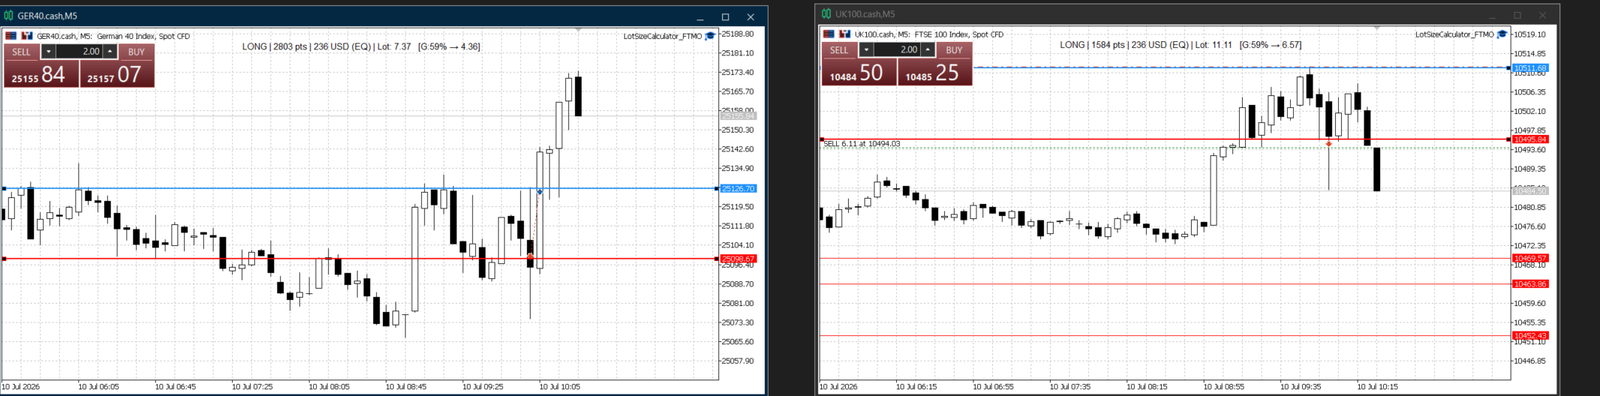Click the 25057.90 price scale value in GER40
The image size is (1600, 396).
738,361
